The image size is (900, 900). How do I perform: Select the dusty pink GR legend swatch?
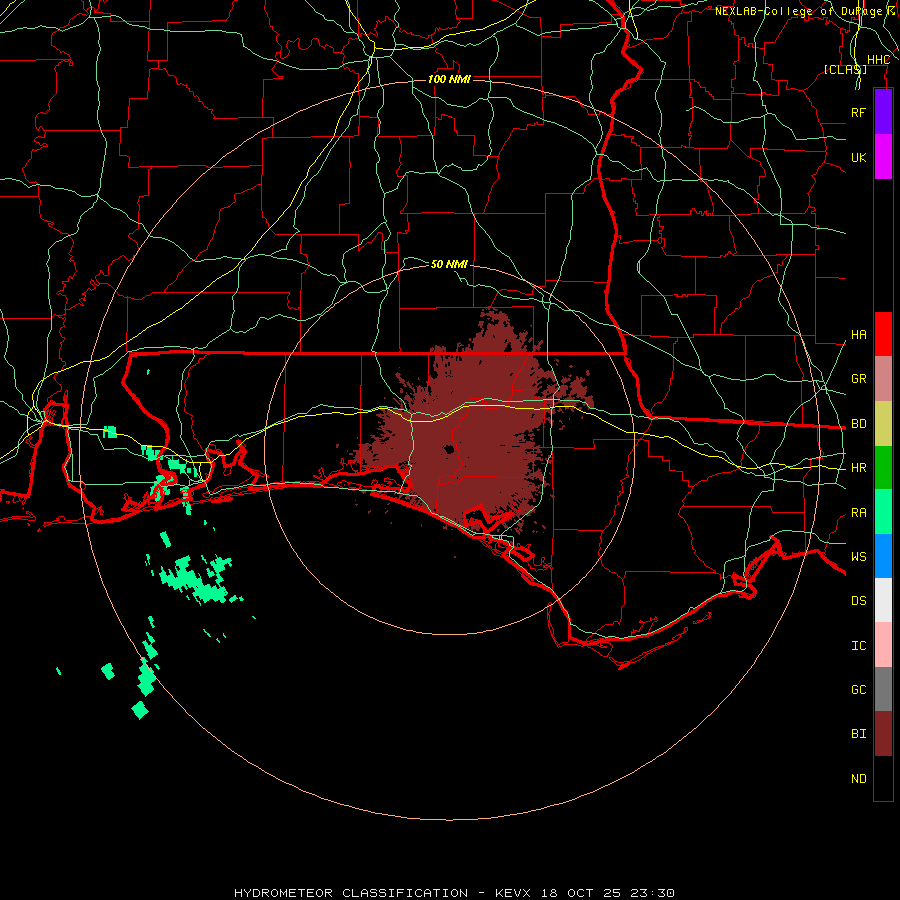[x=883, y=379]
